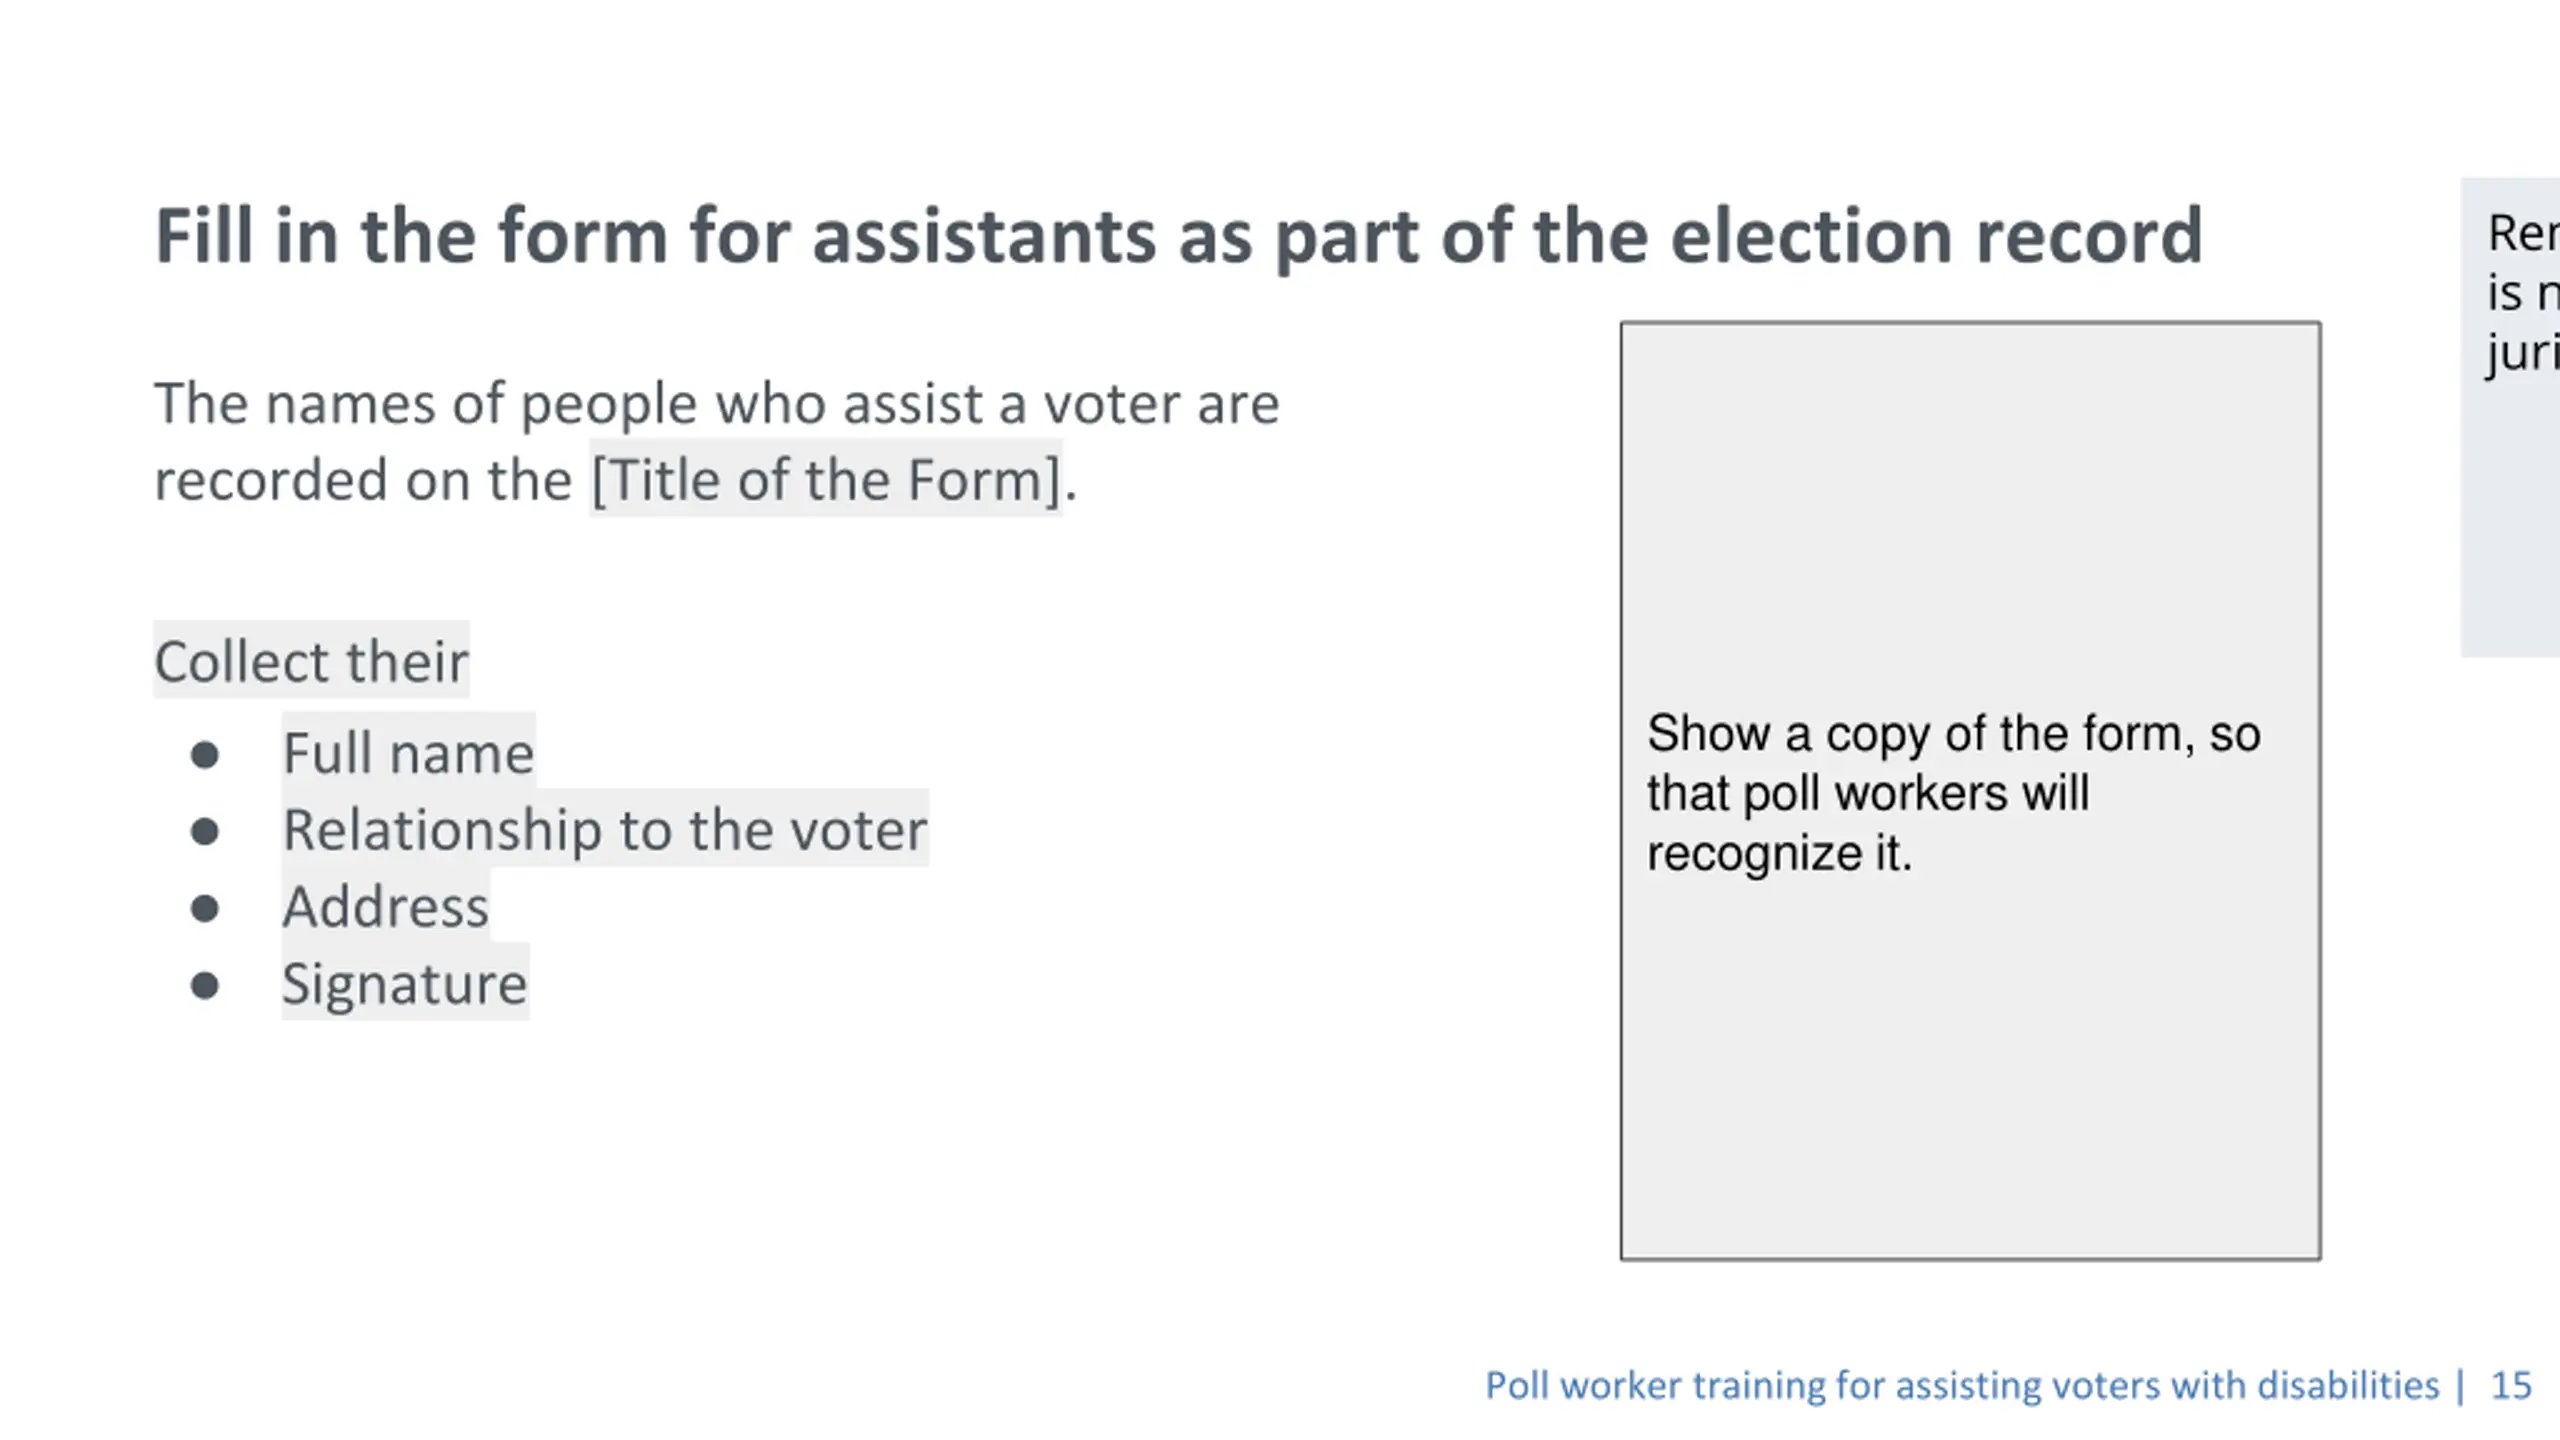Click 'recognize it.' line in gray box
Viewport: 2560px width, 1440px height.
tap(1779, 853)
